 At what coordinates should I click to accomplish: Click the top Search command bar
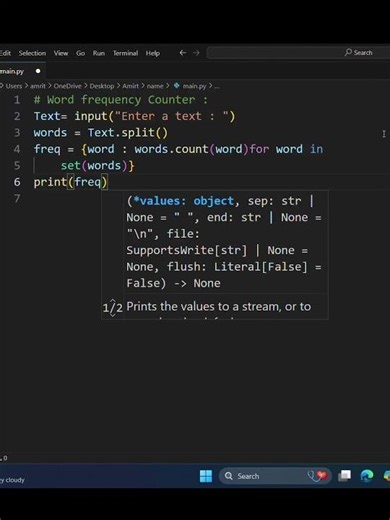(x=298, y=53)
